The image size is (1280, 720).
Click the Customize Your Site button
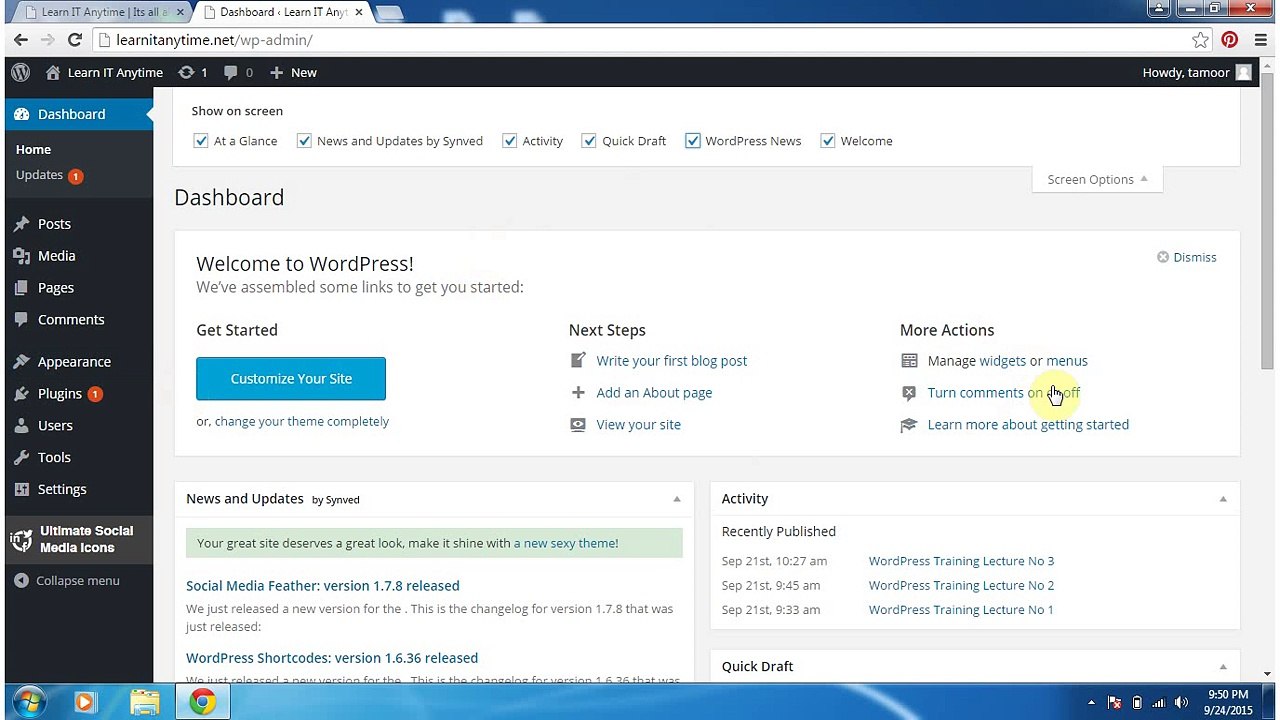[x=291, y=379]
